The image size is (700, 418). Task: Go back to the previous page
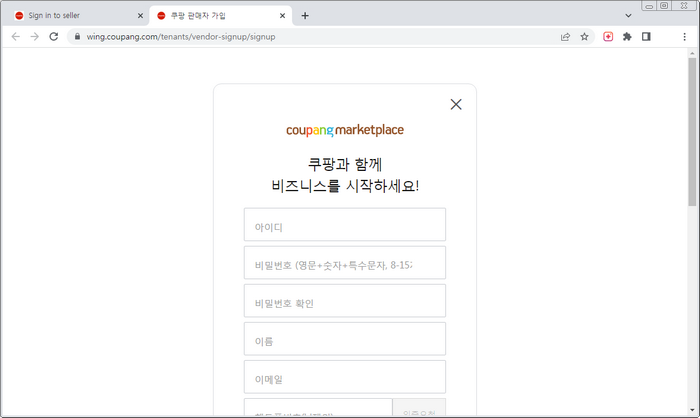point(16,37)
